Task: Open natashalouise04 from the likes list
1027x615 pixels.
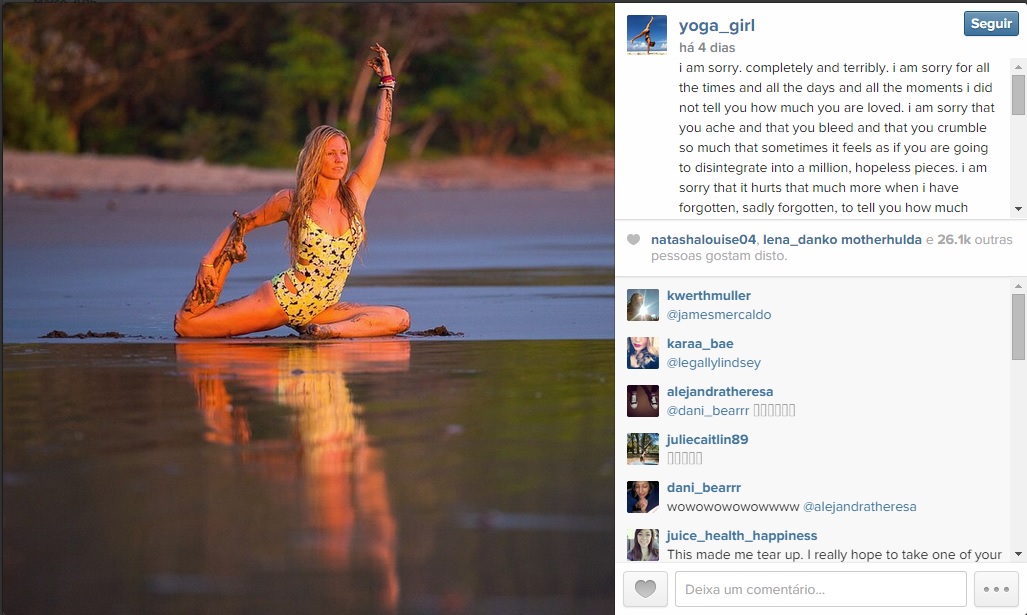Action: click(x=704, y=240)
